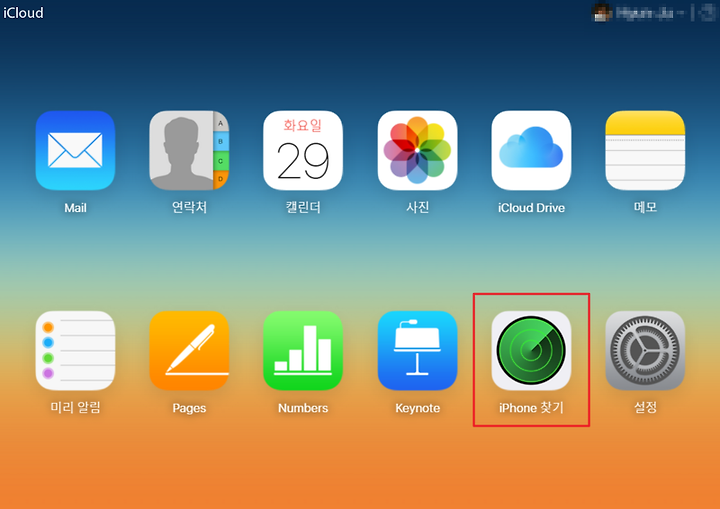This screenshot has height=509, width=720.
Task: Click the iCloud title text
Action: 23,12
